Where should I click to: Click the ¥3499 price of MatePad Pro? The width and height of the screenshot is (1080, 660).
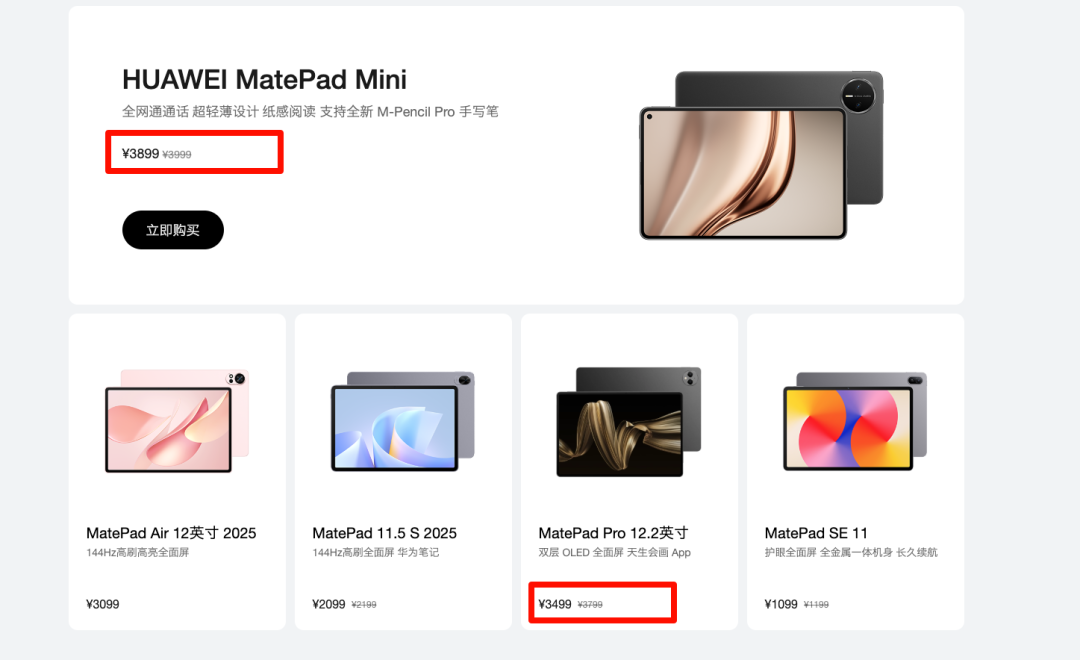click(555, 604)
